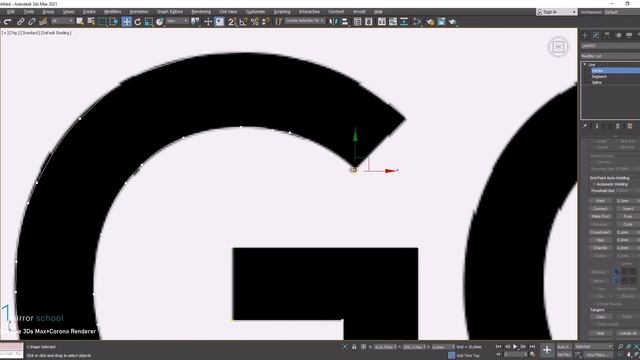Toggle the Selection Lock icon in status bar

354,347
